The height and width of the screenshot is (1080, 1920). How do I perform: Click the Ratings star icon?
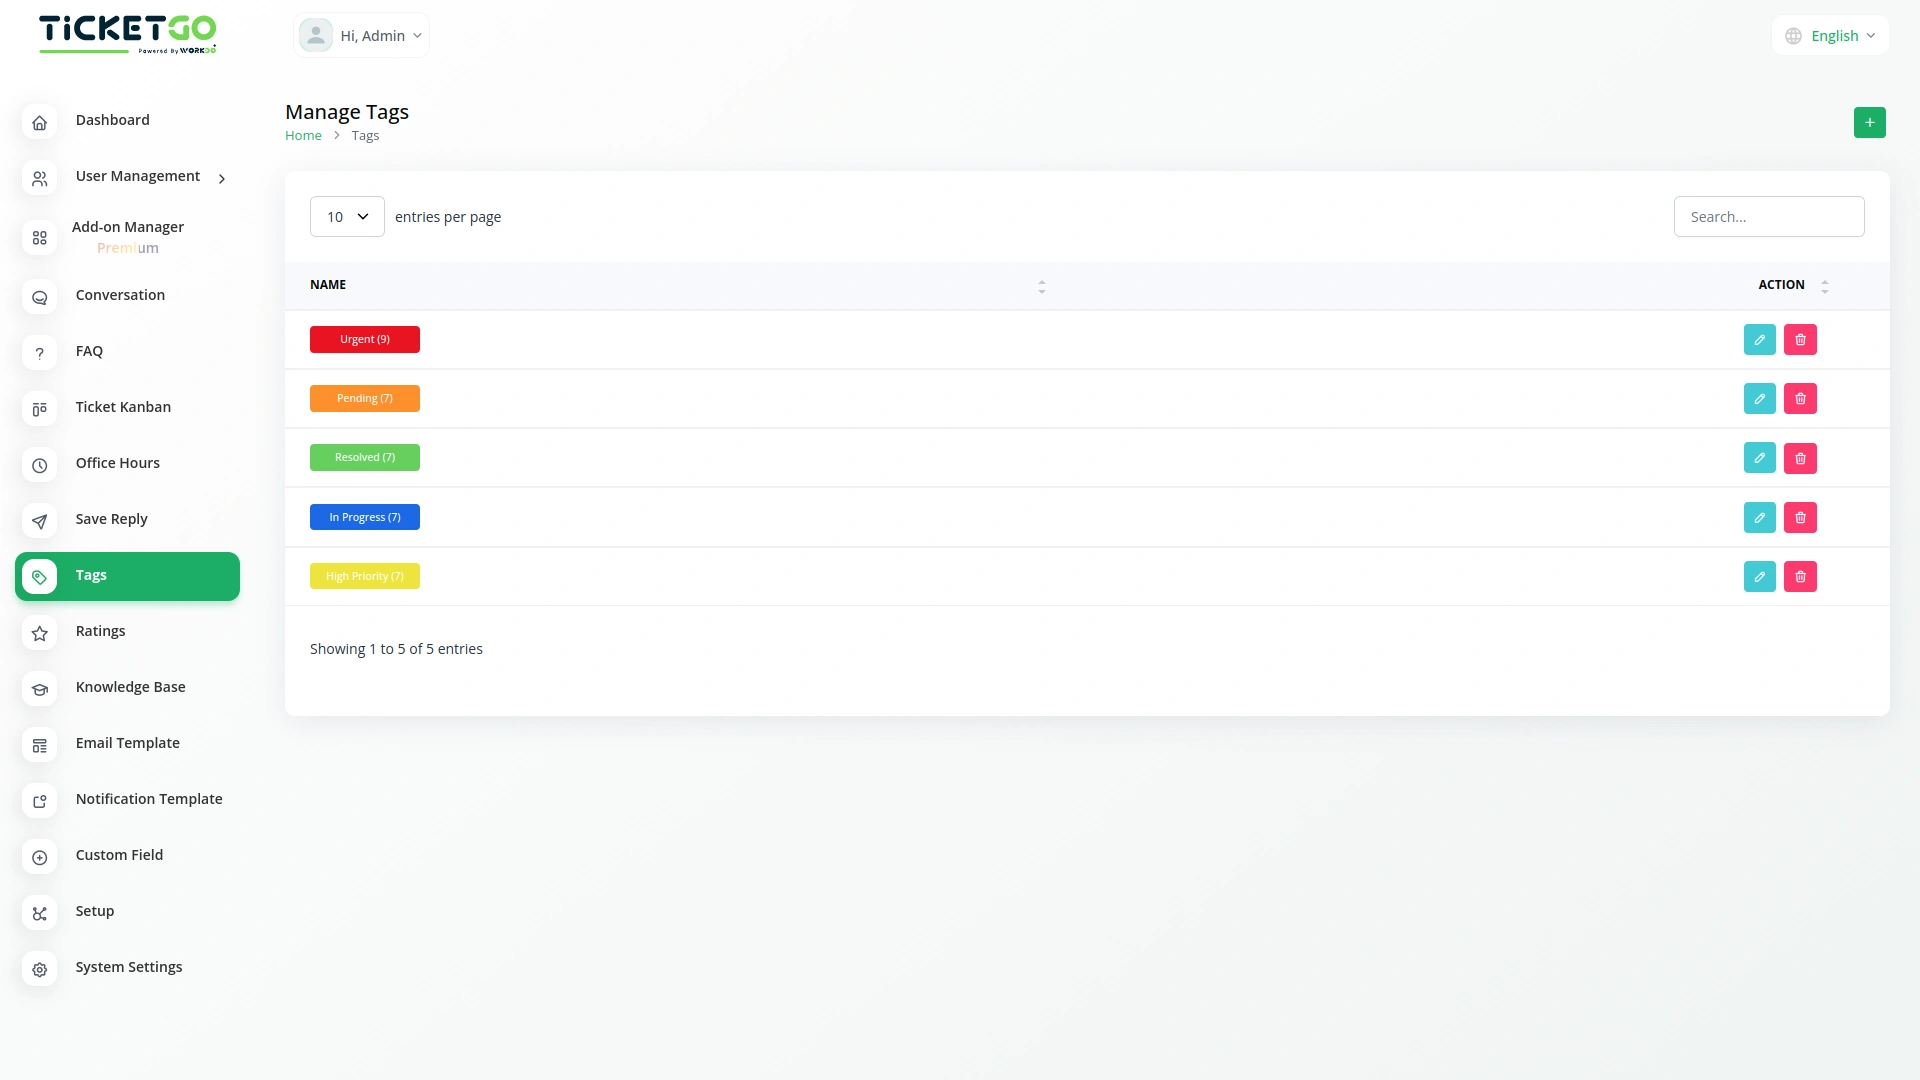pos(39,633)
